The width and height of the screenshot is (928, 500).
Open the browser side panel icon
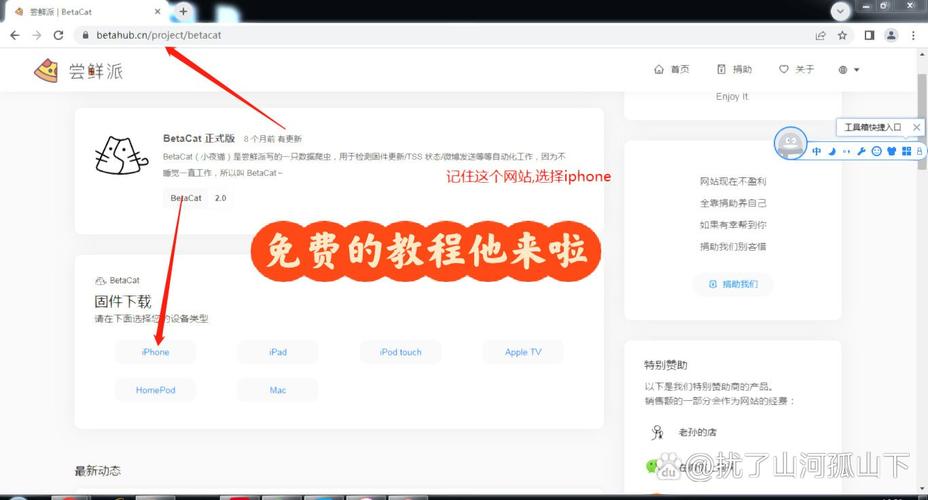coord(869,36)
